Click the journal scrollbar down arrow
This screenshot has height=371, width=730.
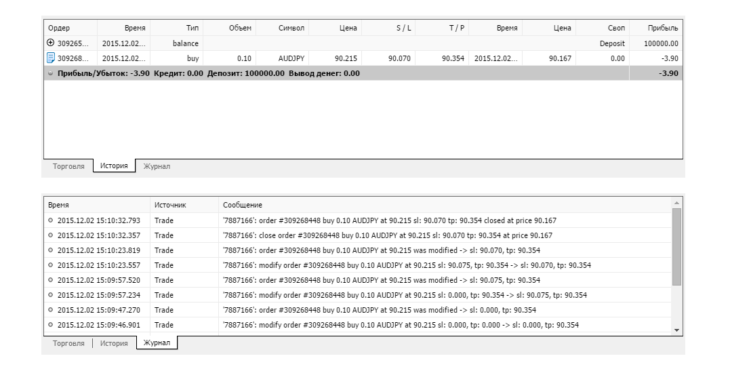pos(677,330)
